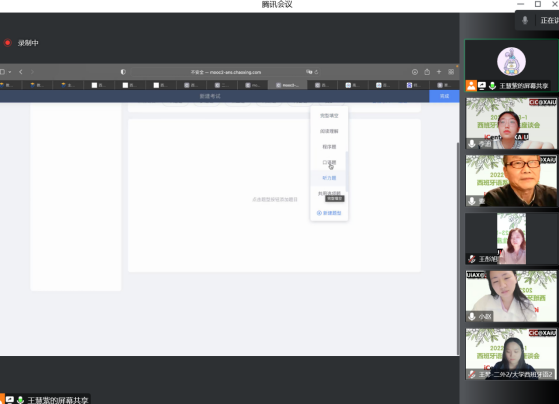Choose 阅读理解 from the question type menu
This screenshot has width=559, height=404.
329,131
